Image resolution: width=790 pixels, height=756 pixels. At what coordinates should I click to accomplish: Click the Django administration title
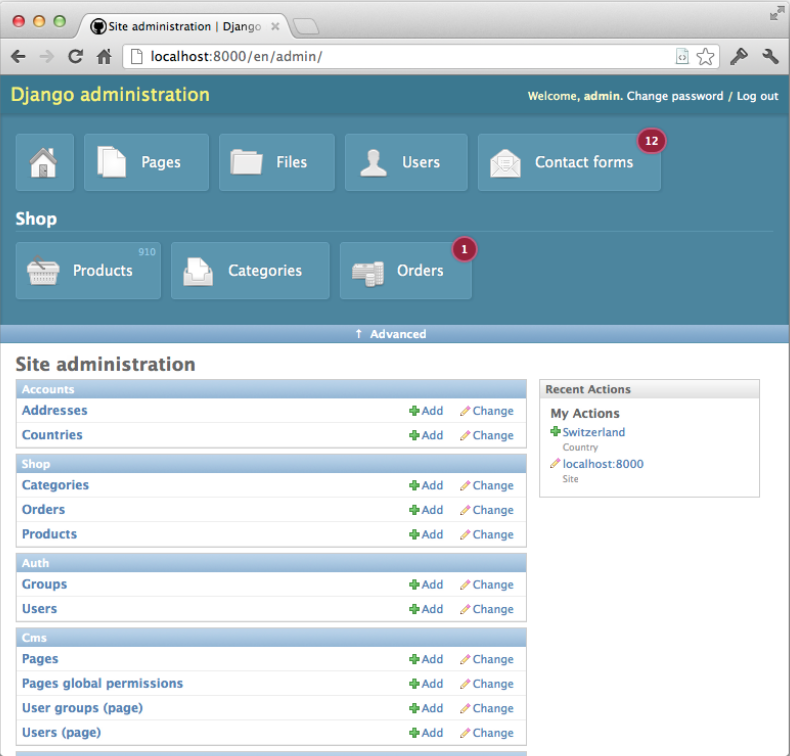click(110, 95)
